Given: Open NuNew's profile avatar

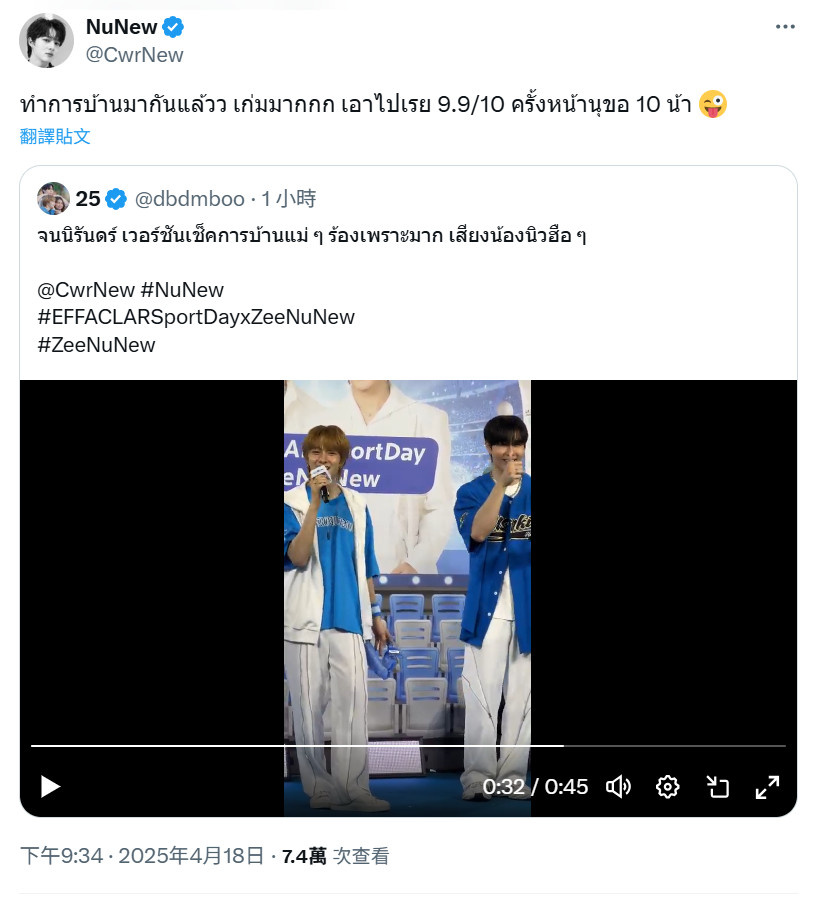Looking at the screenshot, I should coord(46,41).
